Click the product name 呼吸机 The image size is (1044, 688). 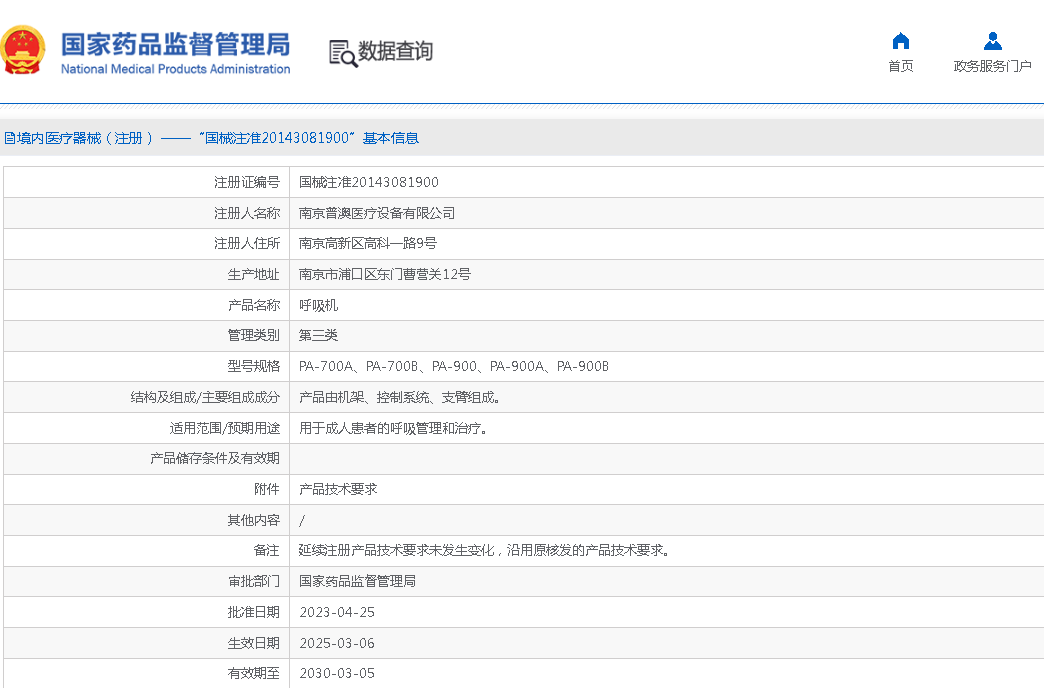pyautogui.click(x=318, y=305)
